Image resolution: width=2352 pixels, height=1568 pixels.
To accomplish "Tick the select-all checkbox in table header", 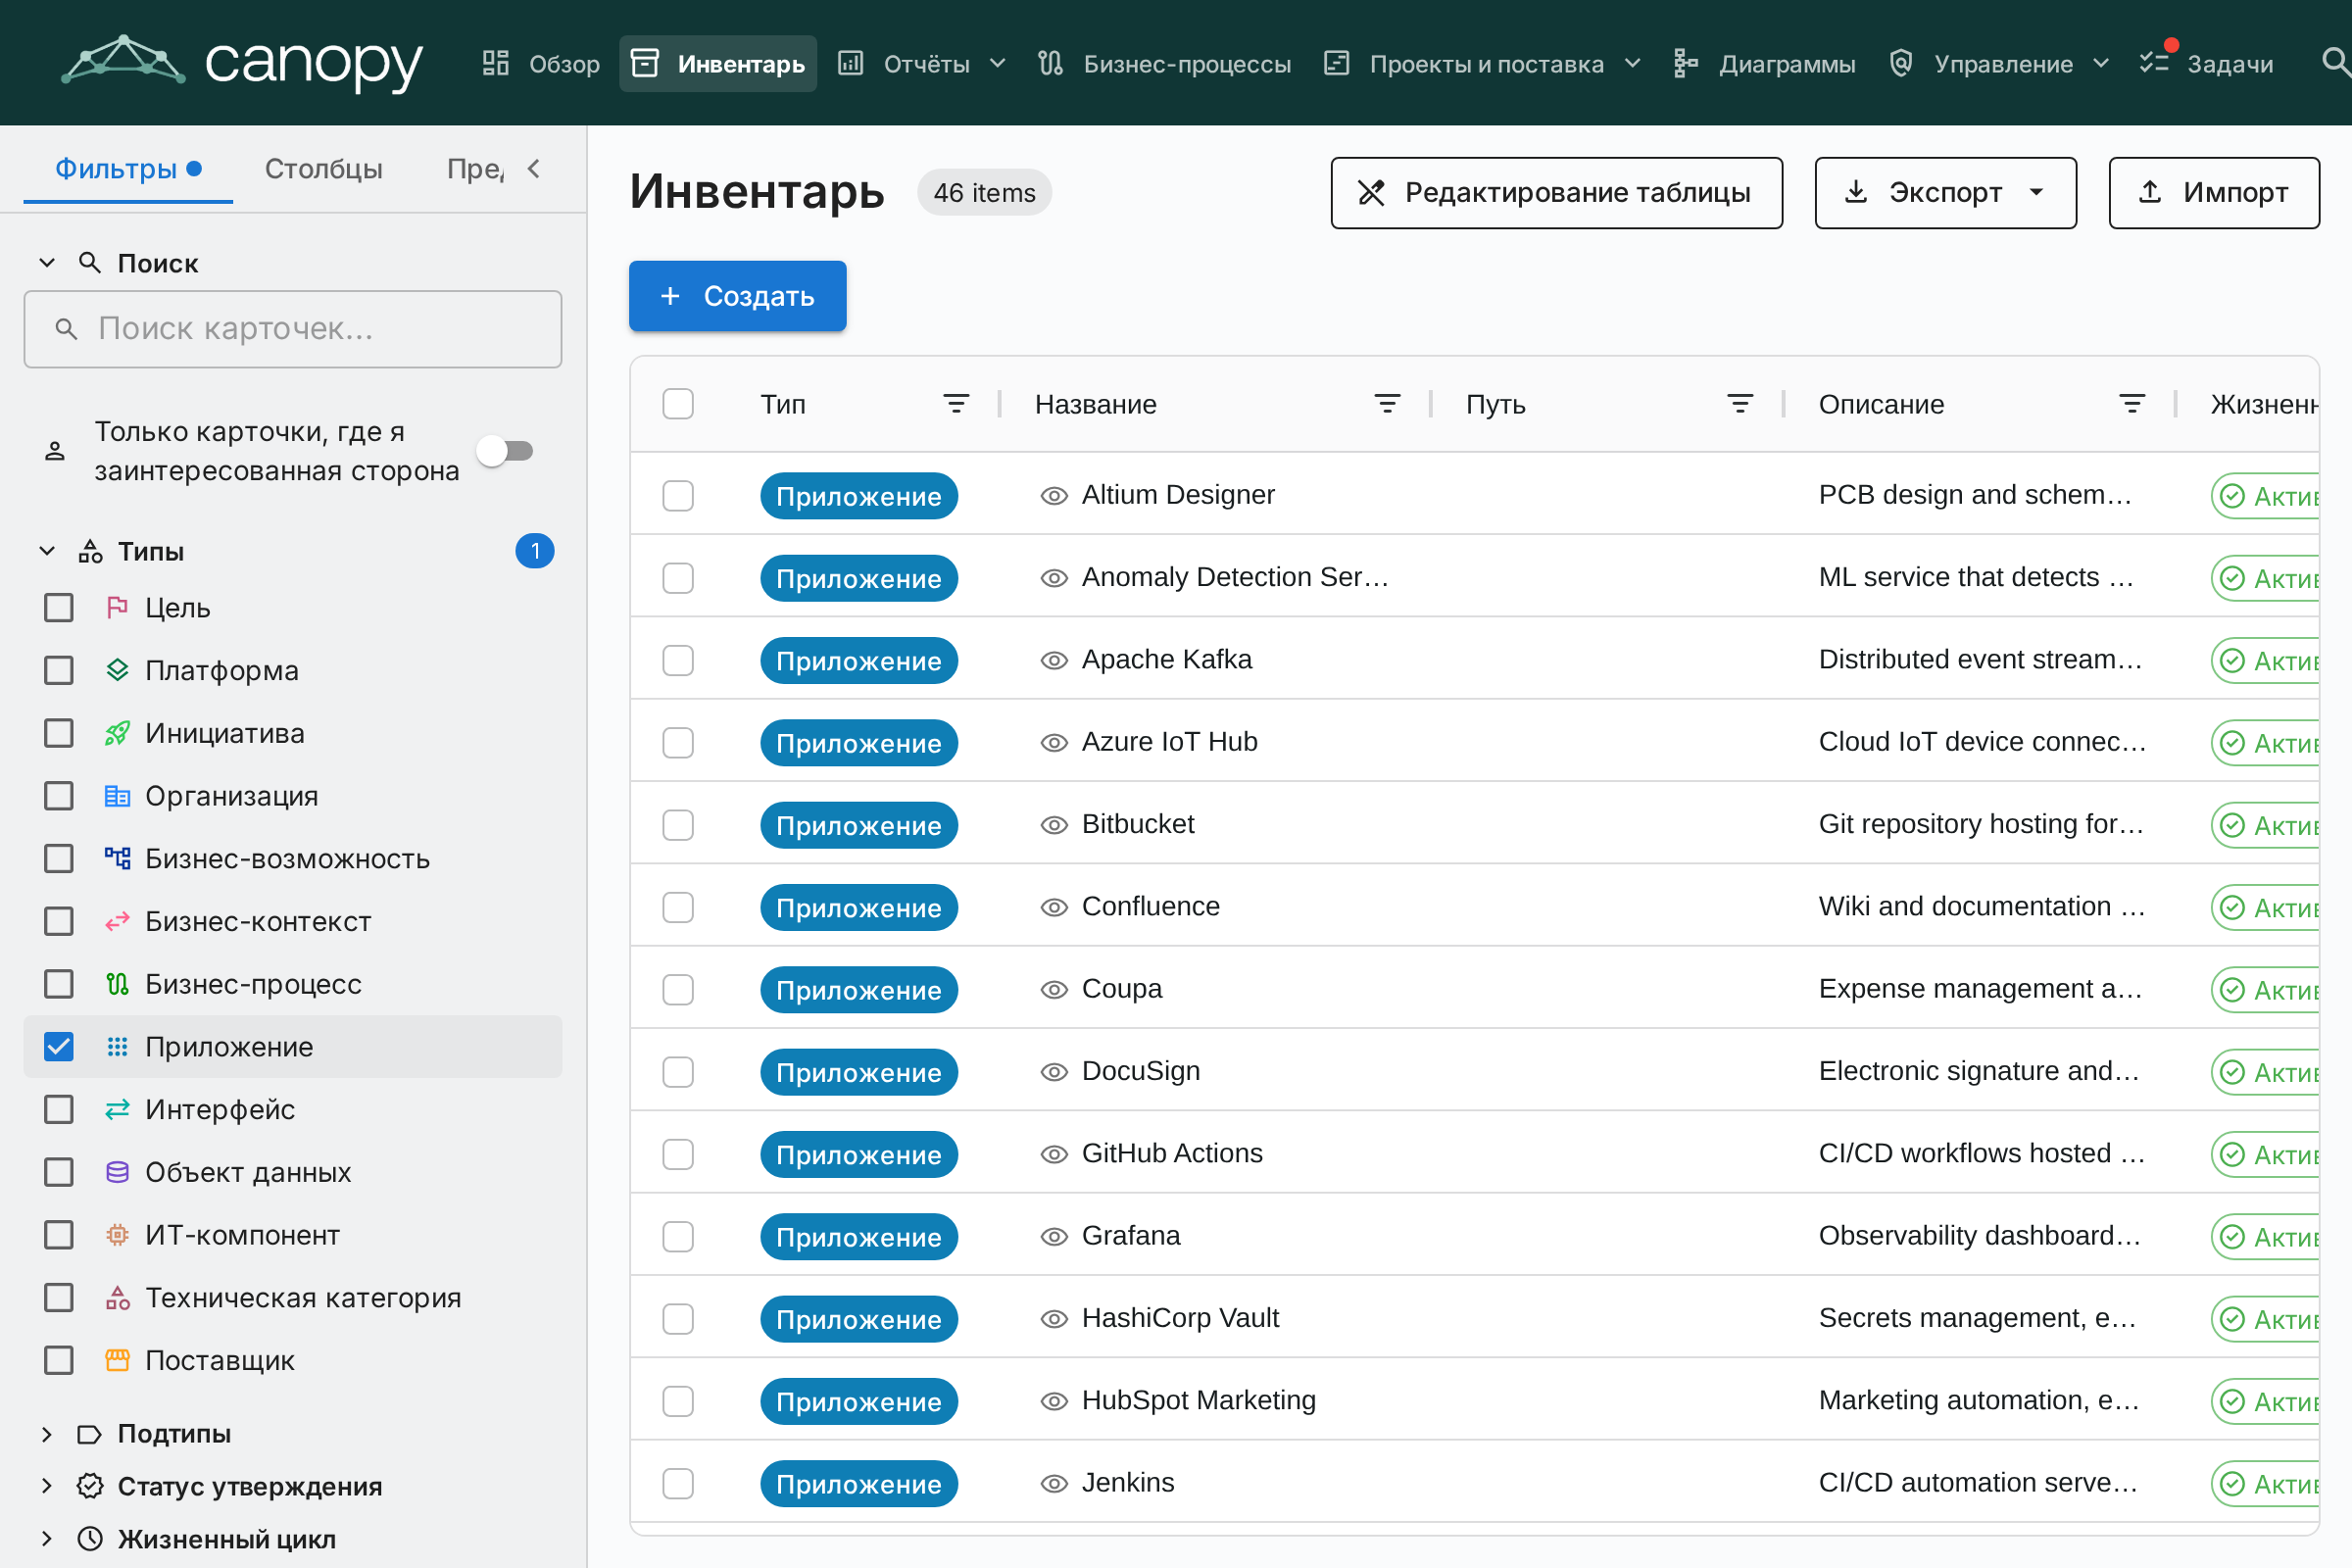I will point(678,404).
